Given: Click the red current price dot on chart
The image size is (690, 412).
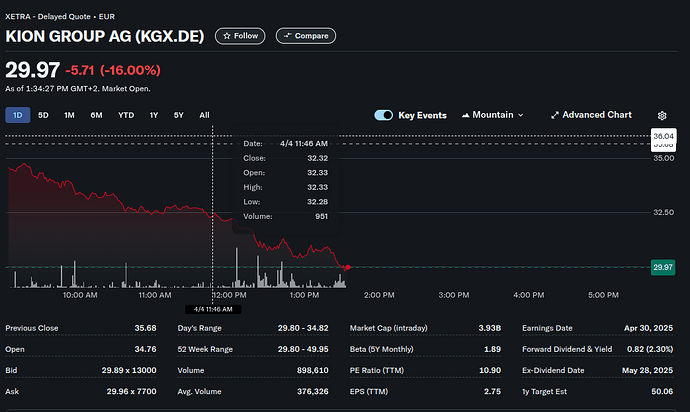Looking at the screenshot, I should 348,267.
